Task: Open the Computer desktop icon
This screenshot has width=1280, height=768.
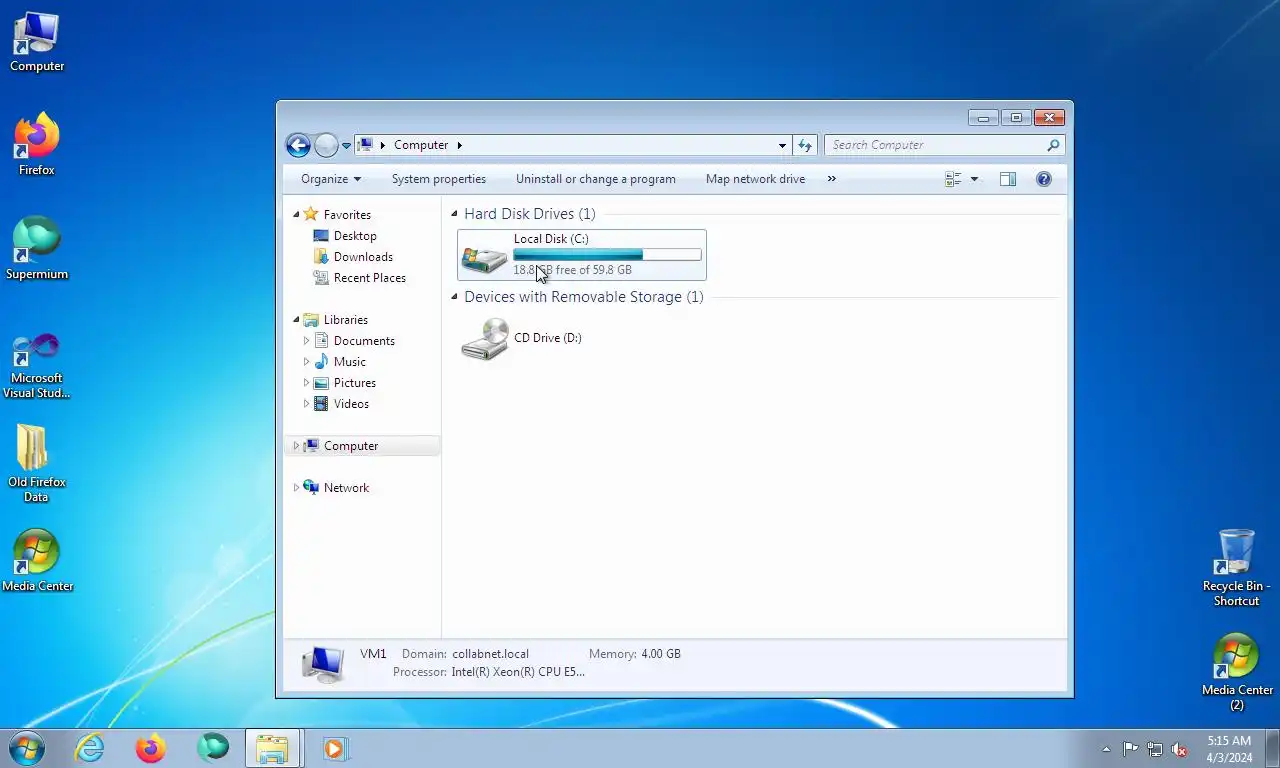Action: tap(37, 42)
